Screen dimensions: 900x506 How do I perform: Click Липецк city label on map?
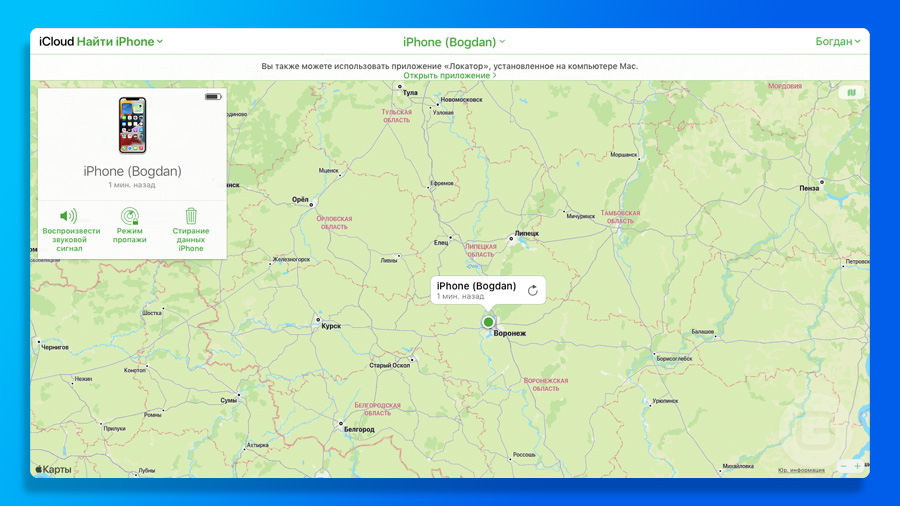(x=527, y=233)
